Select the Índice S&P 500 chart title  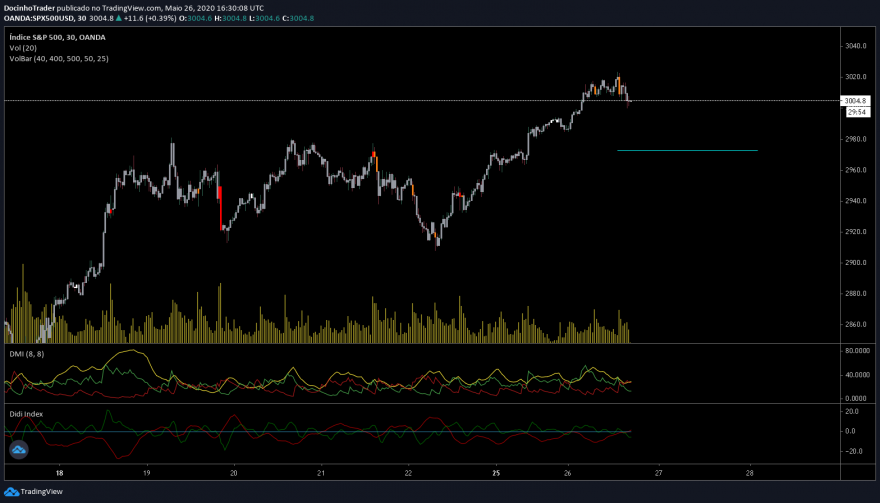(x=57, y=37)
